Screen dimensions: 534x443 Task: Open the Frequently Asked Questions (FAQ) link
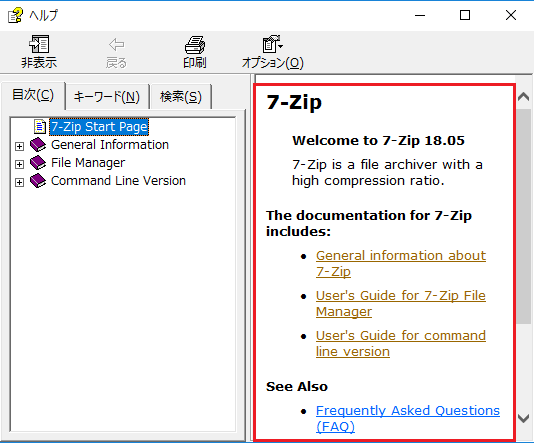pos(407,418)
